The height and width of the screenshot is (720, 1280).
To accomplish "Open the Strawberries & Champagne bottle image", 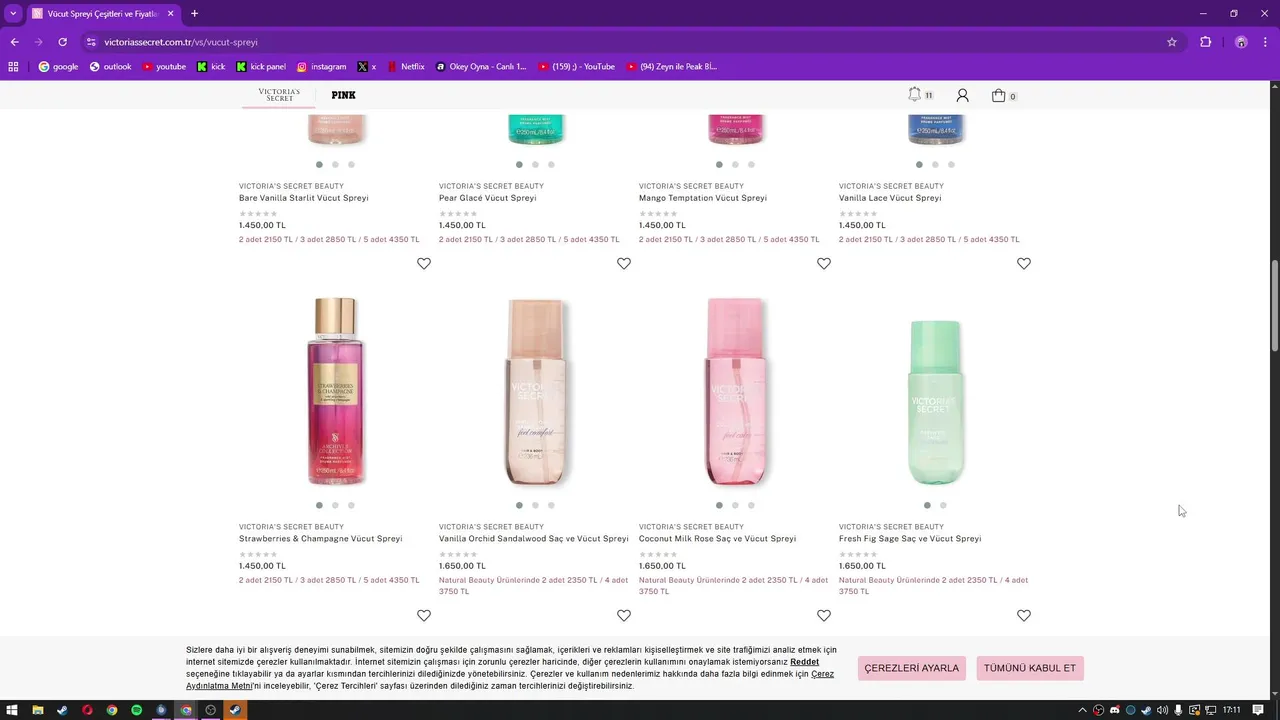I will click(x=335, y=392).
